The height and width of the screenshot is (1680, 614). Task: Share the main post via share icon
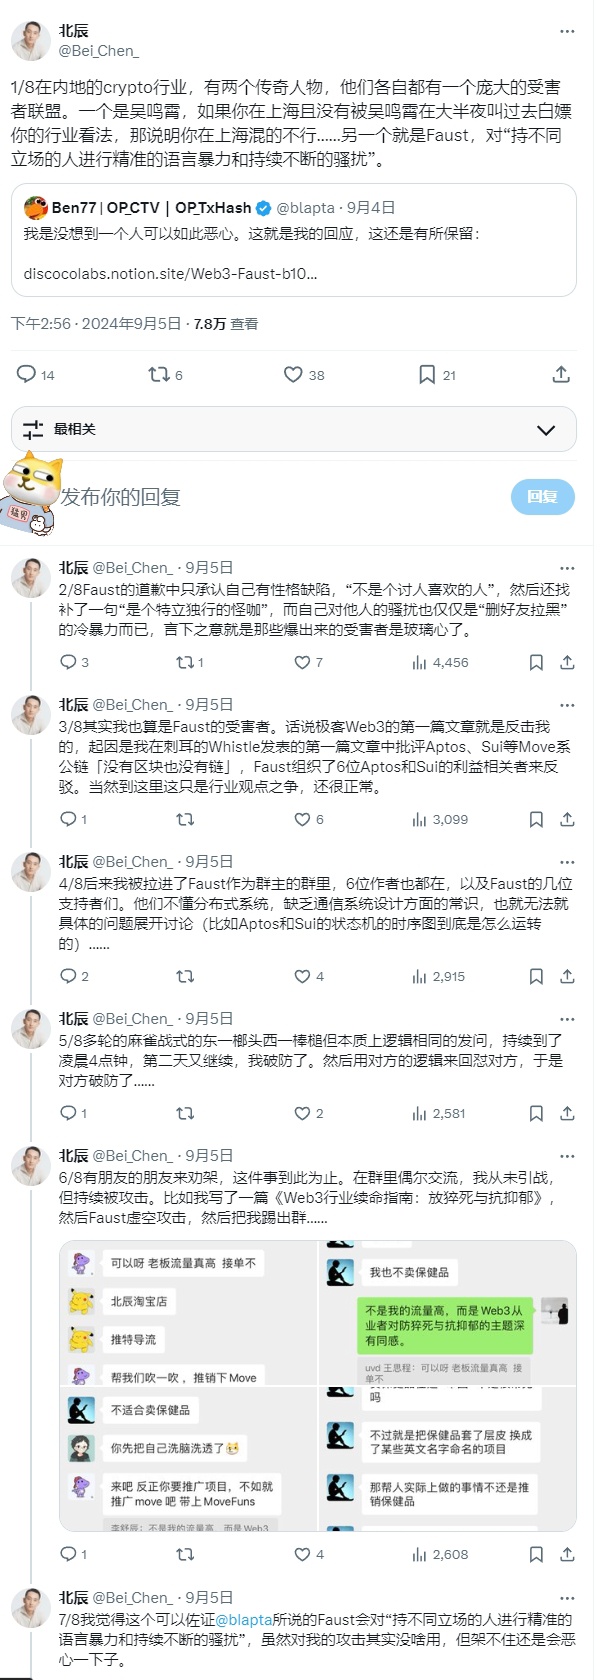coord(561,374)
